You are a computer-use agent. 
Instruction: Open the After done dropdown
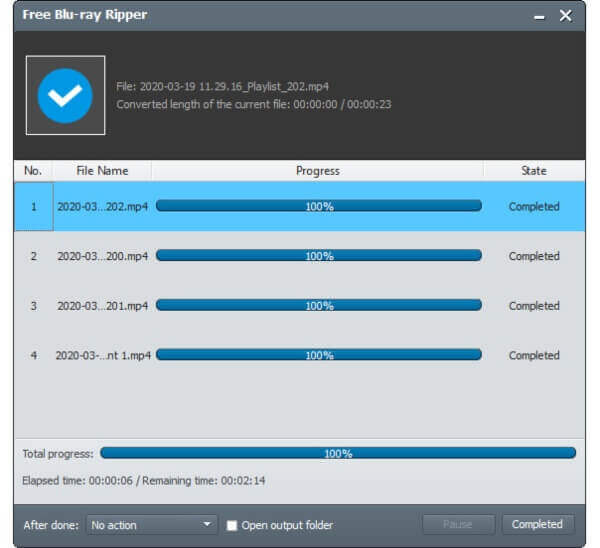pos(152,525)
